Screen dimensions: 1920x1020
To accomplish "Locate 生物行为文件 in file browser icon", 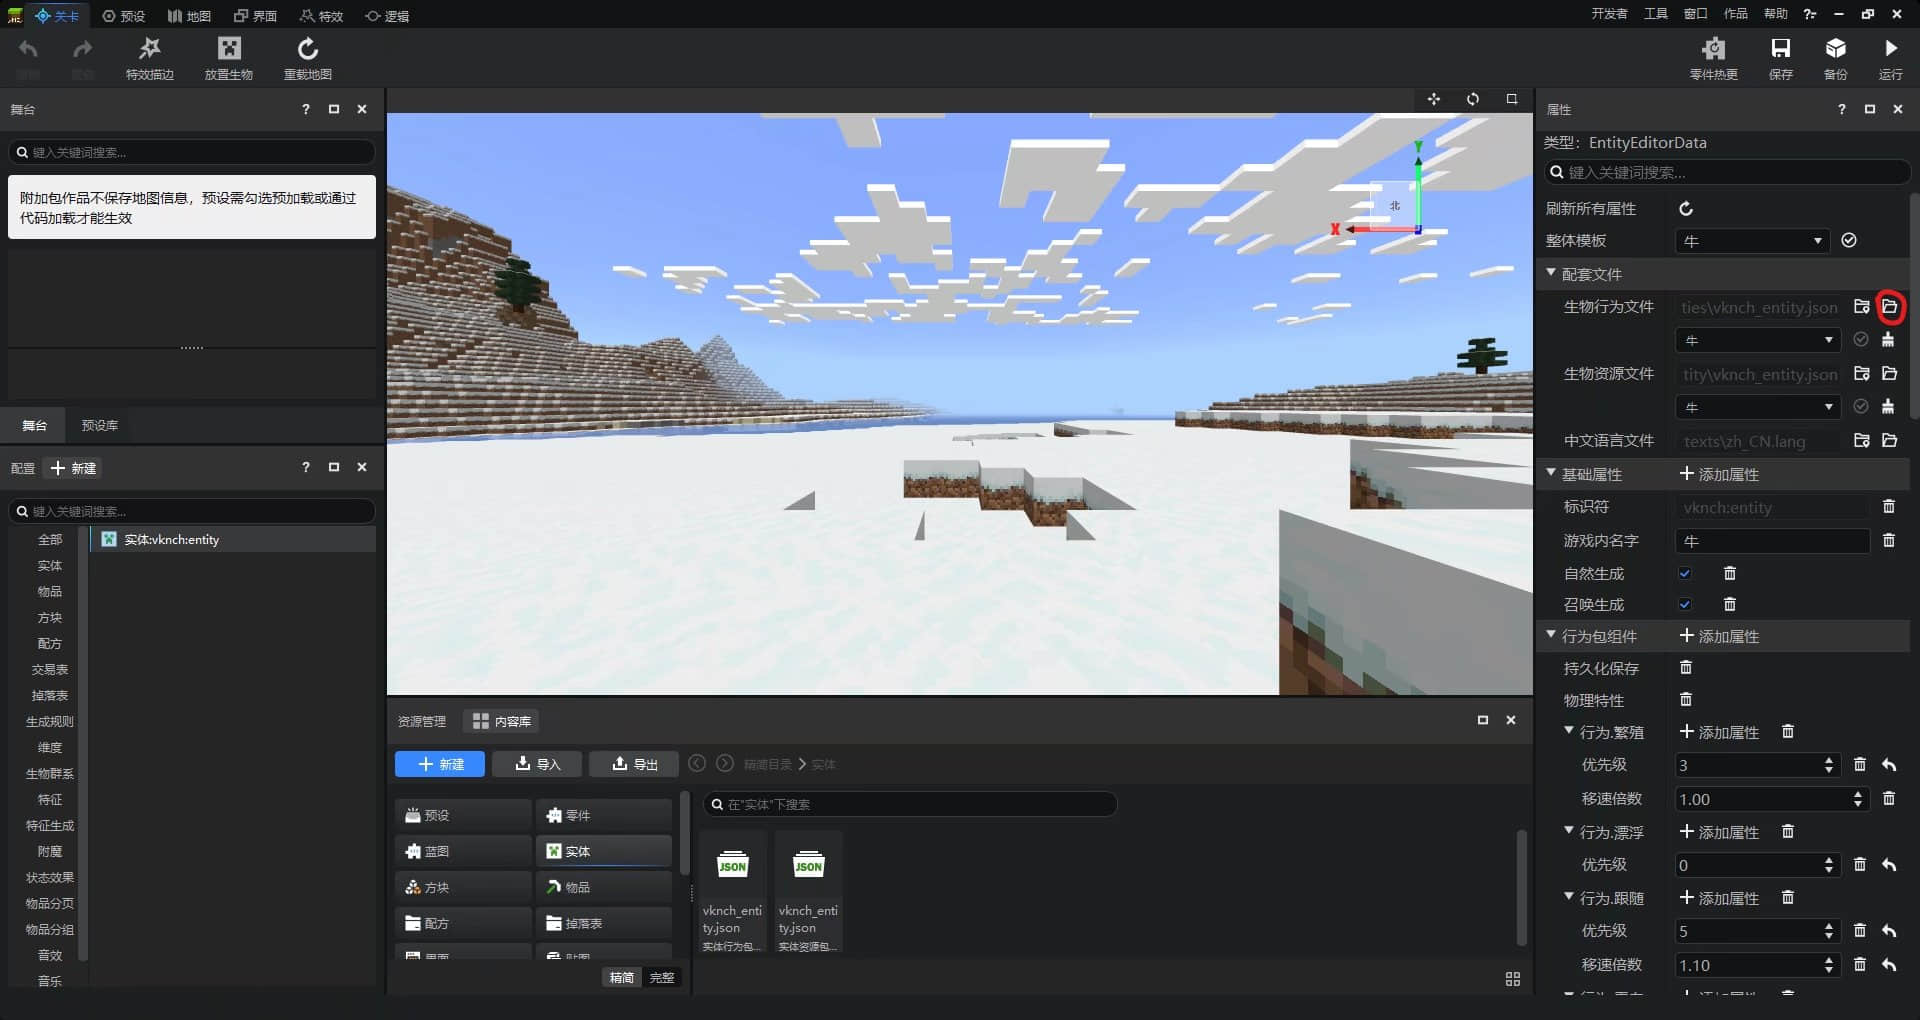I will (x=1862, y=307).
